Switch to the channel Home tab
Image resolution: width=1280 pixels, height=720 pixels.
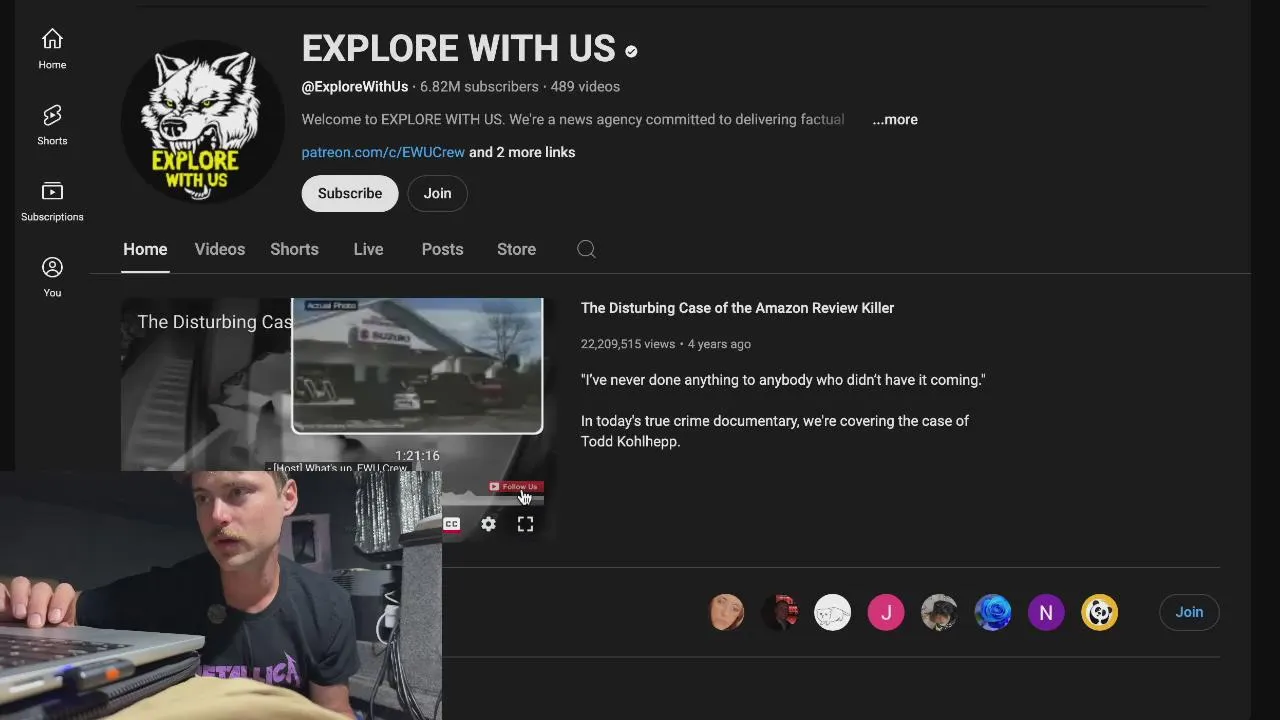(145, 249)
